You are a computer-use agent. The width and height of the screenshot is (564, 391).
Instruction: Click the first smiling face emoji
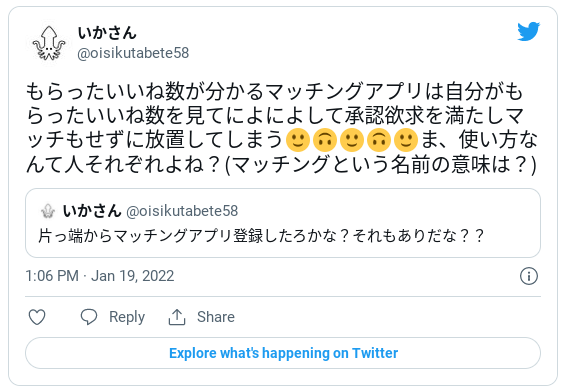[297, 140]
